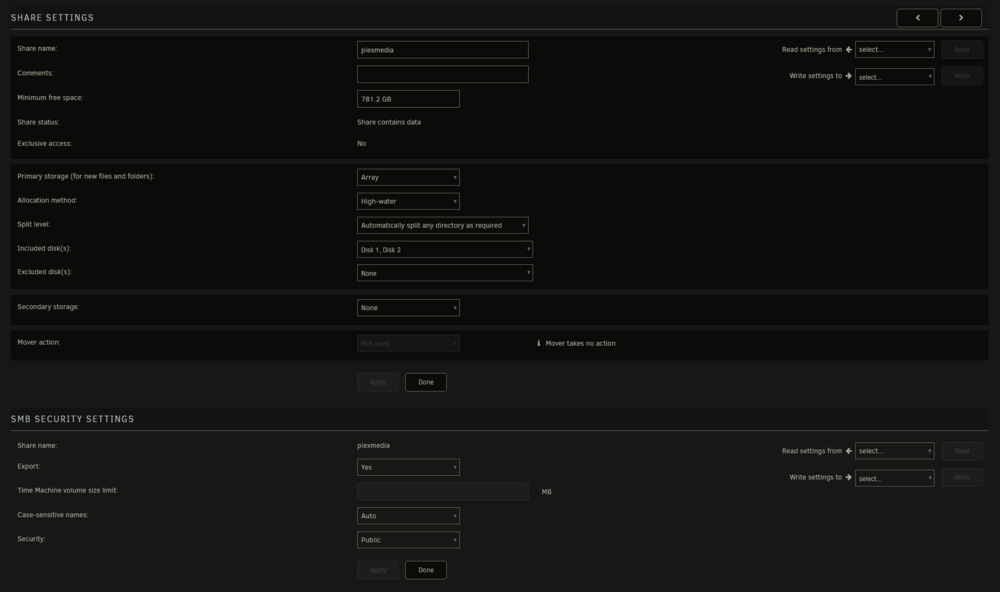Click the plexmedia share name text under SMB

373,445
